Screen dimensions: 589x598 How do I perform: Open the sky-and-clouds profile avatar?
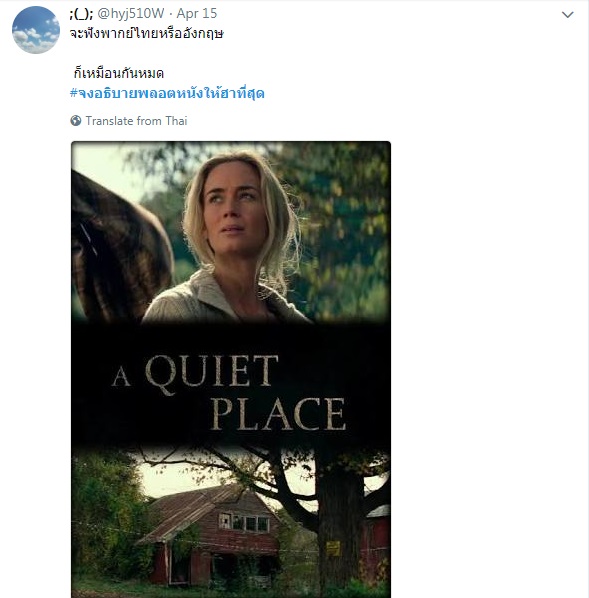coord(36,30)
